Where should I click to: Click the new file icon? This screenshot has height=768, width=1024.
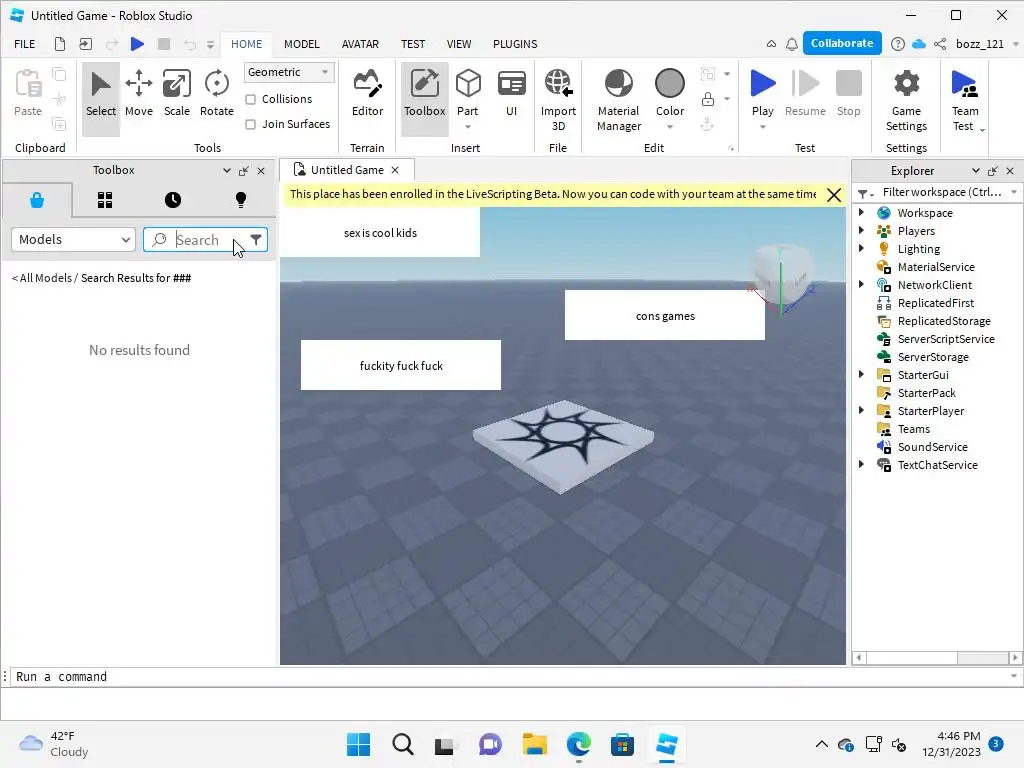point(59,44)
